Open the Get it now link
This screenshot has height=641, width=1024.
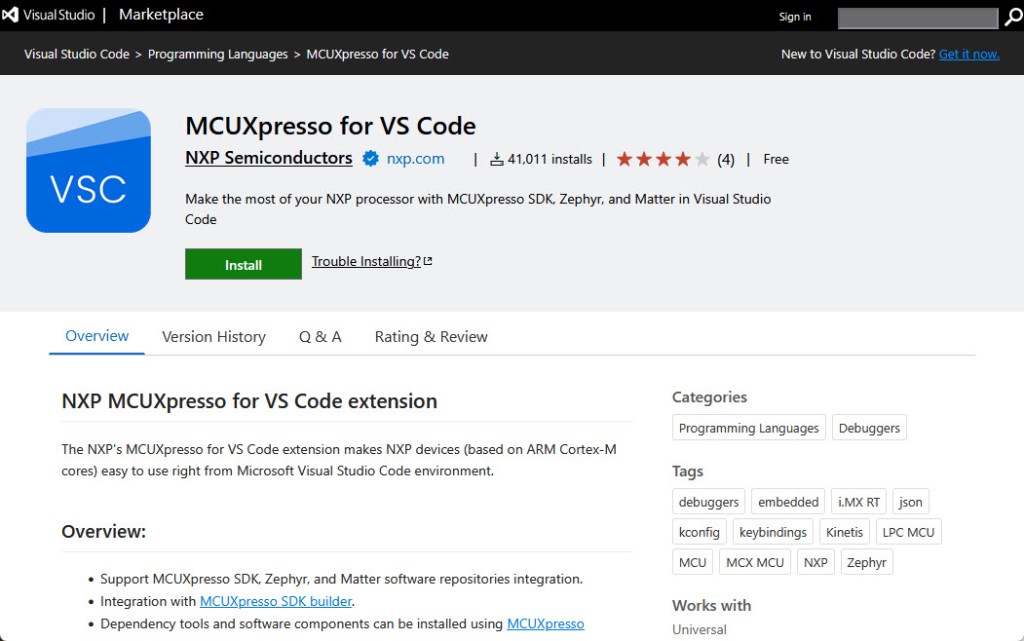pyautogui.click(x=968, y=54)
